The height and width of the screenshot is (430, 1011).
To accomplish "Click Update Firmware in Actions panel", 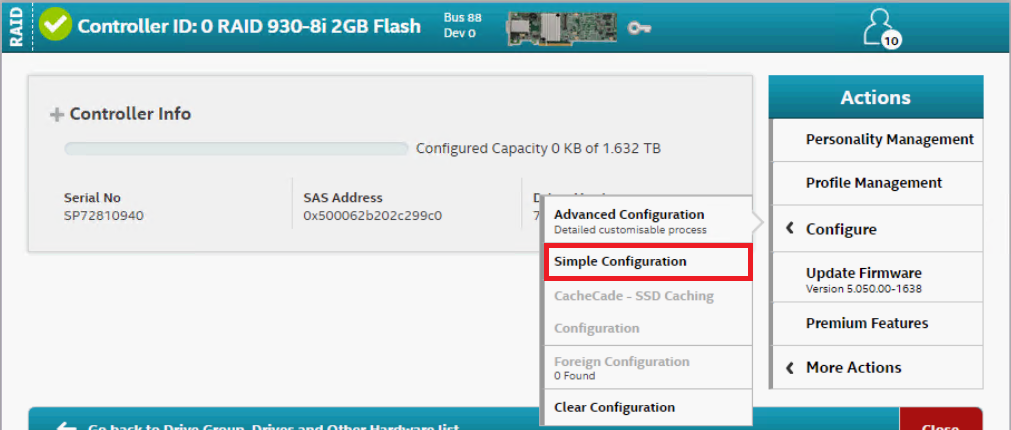I will 863,273.
